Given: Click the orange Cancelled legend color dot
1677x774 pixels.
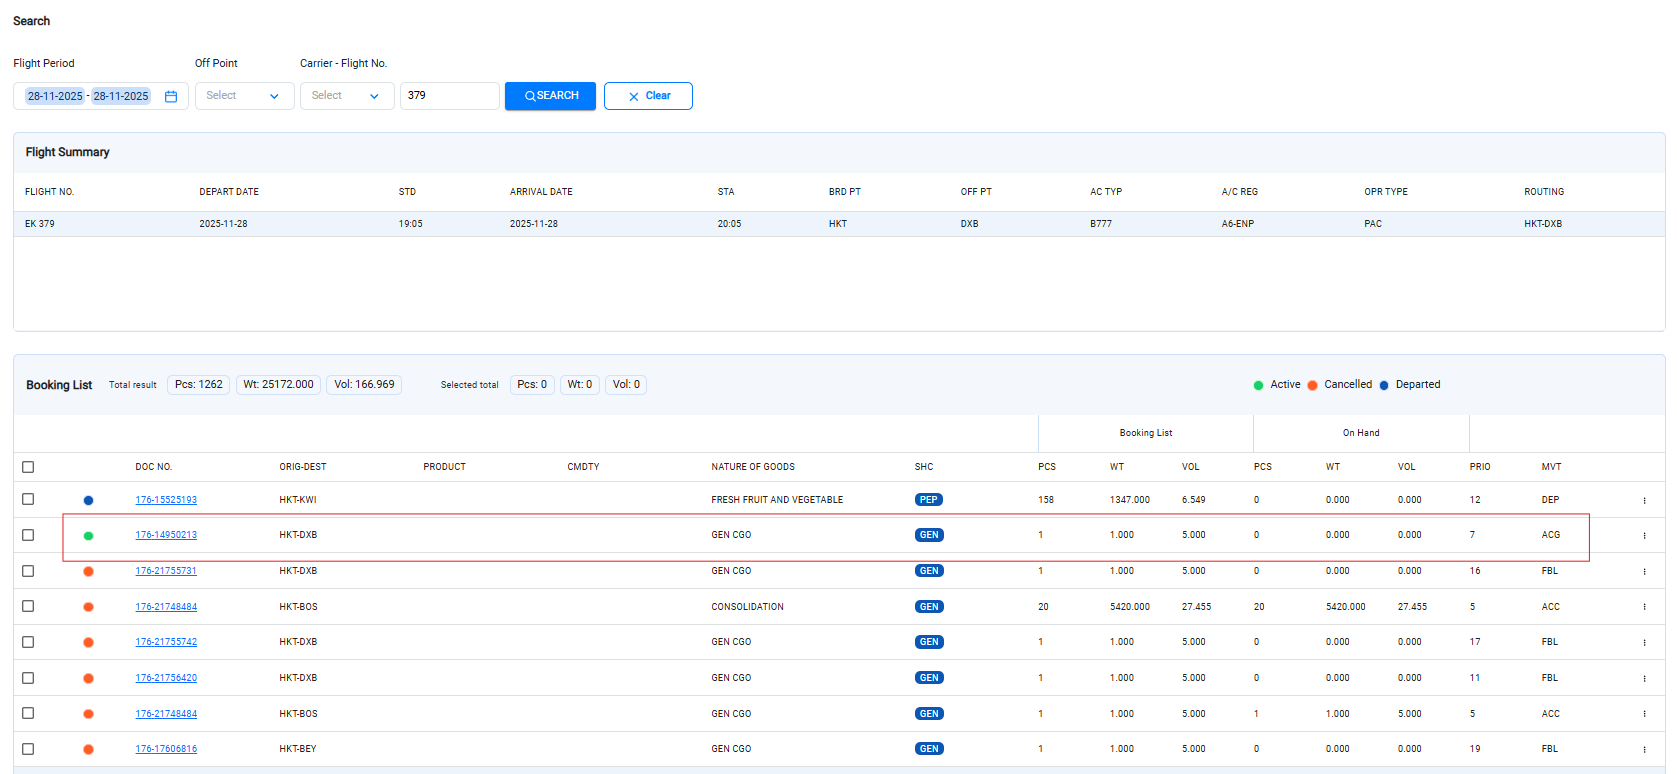Looking at the screenshot, I should coord(1312,385).
